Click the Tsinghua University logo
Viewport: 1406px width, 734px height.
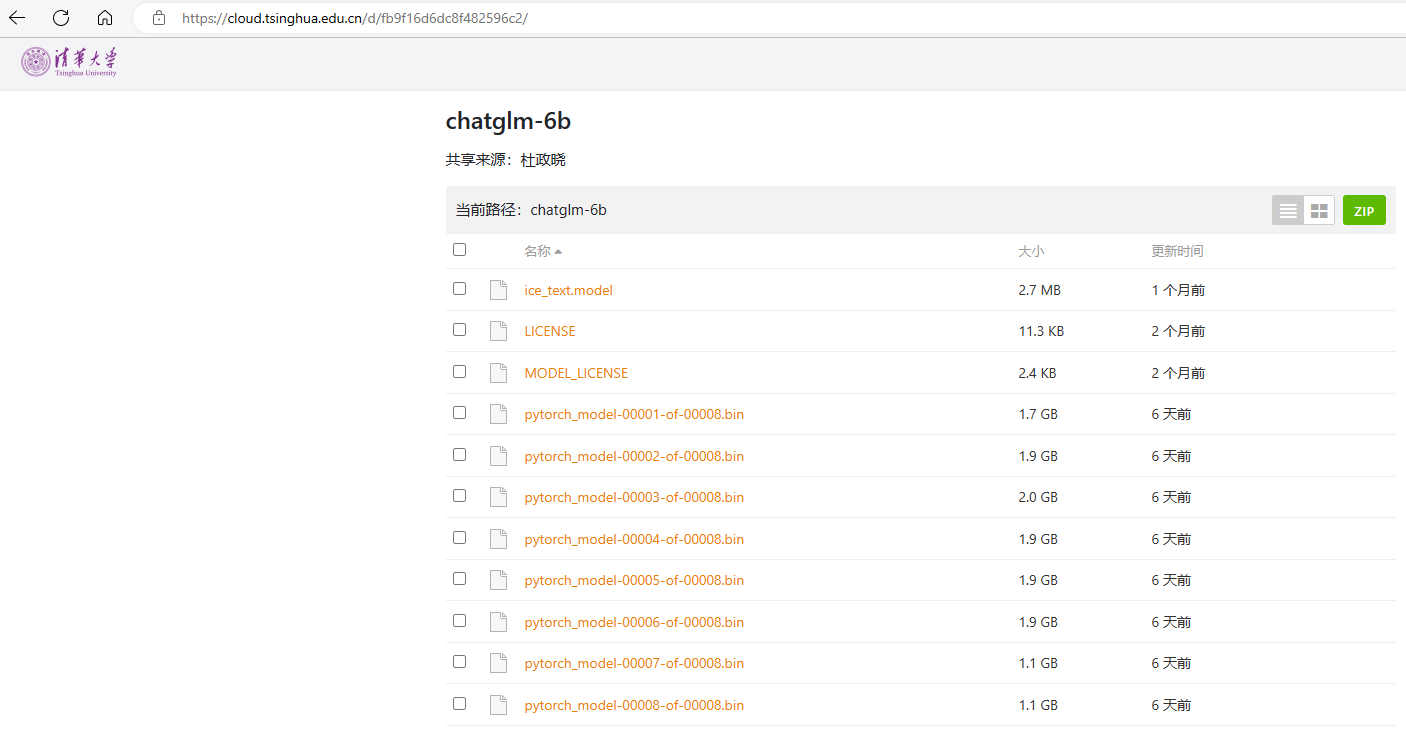69,62
